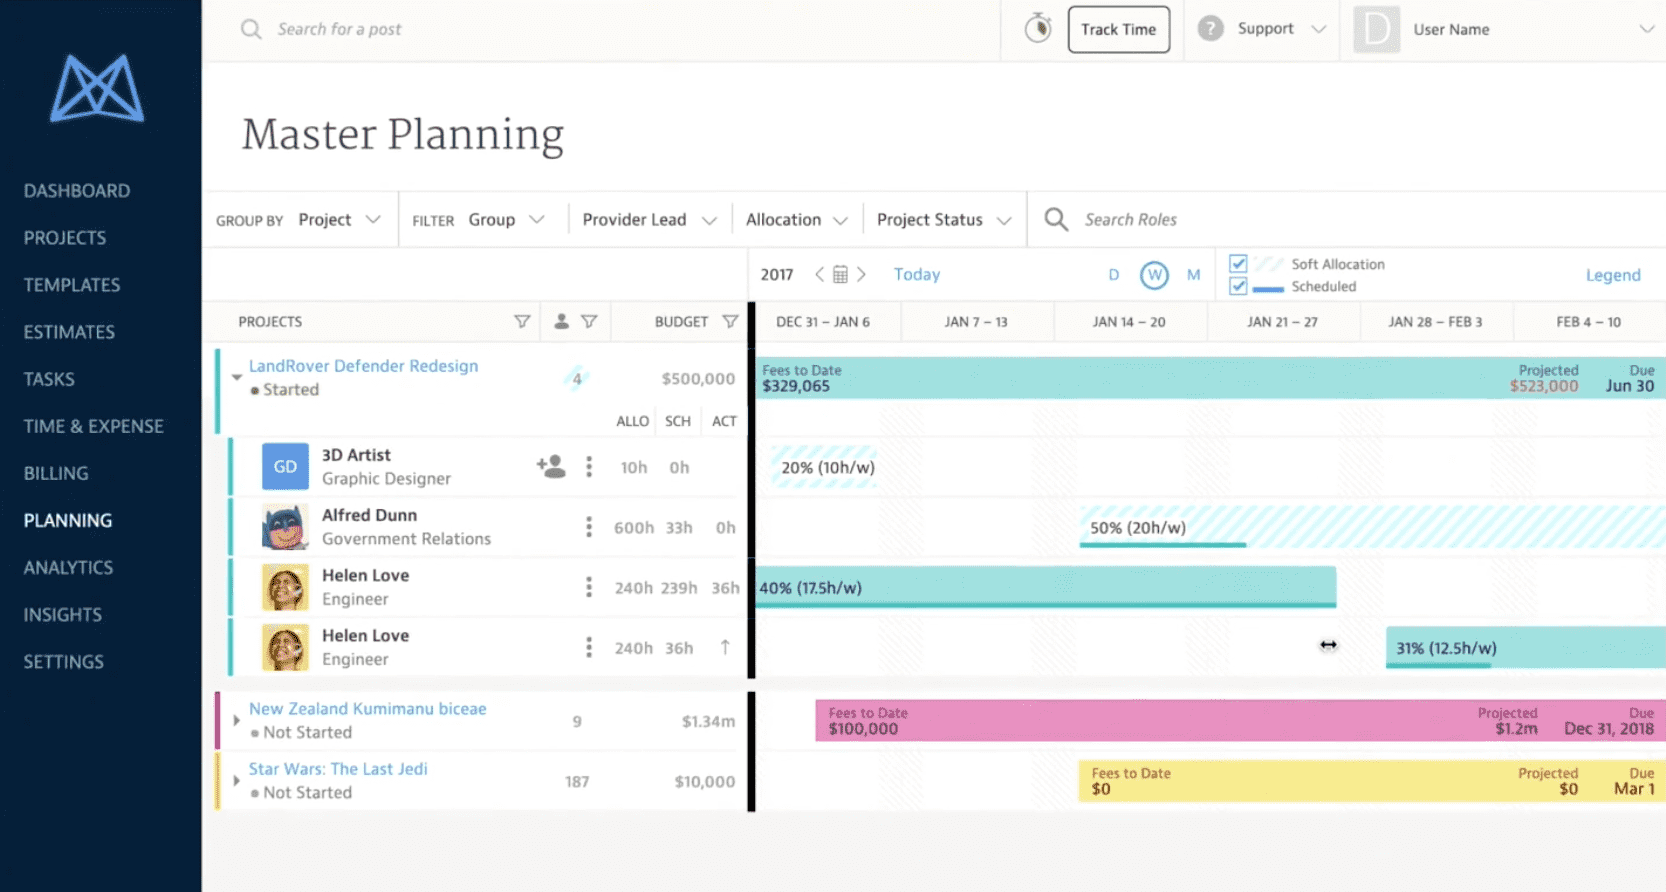Viewport: 1666px width, 892px height.
Task: Switch to the Week view toggle
Action: [1154, 275]
